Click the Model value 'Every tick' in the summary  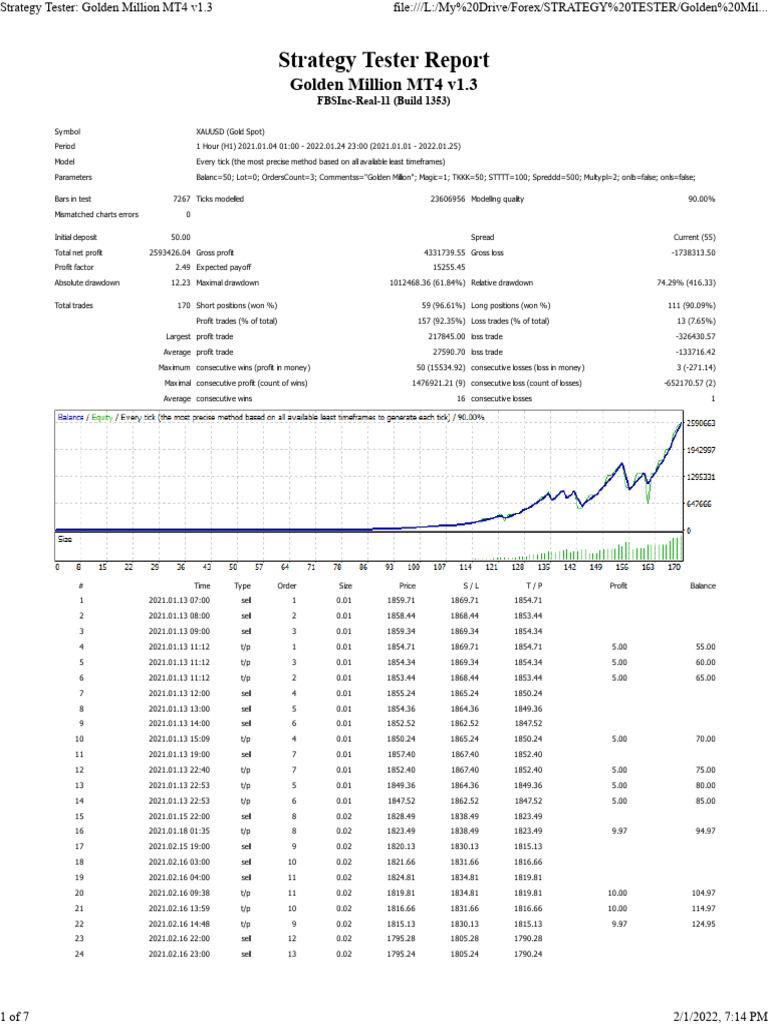(321, 162)
